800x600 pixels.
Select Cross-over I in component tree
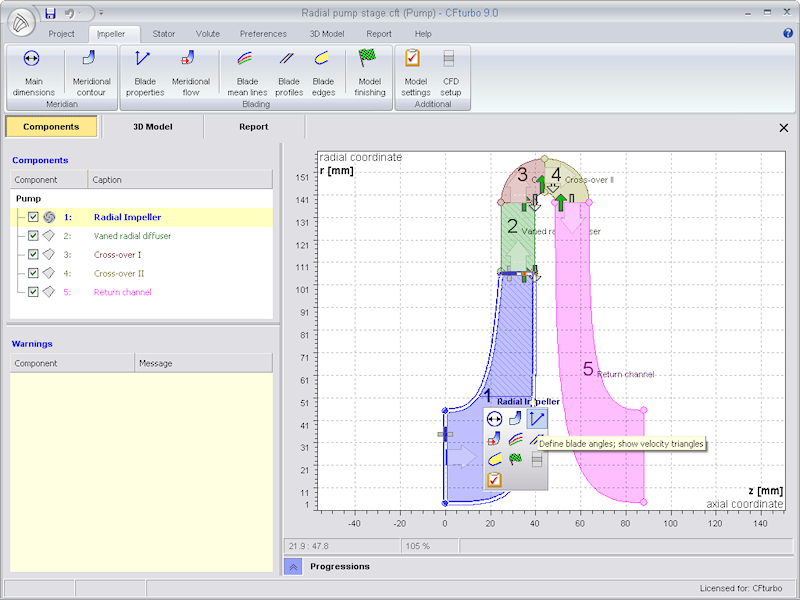[117, 255]
